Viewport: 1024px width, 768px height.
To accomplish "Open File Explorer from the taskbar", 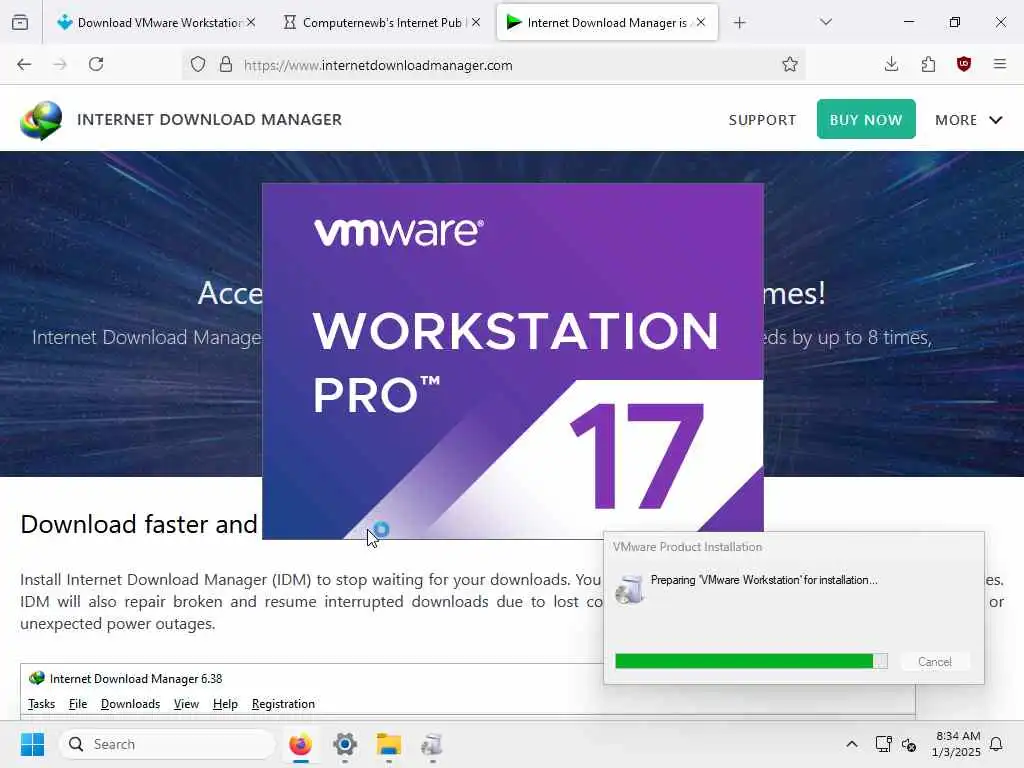I will 389,744.
